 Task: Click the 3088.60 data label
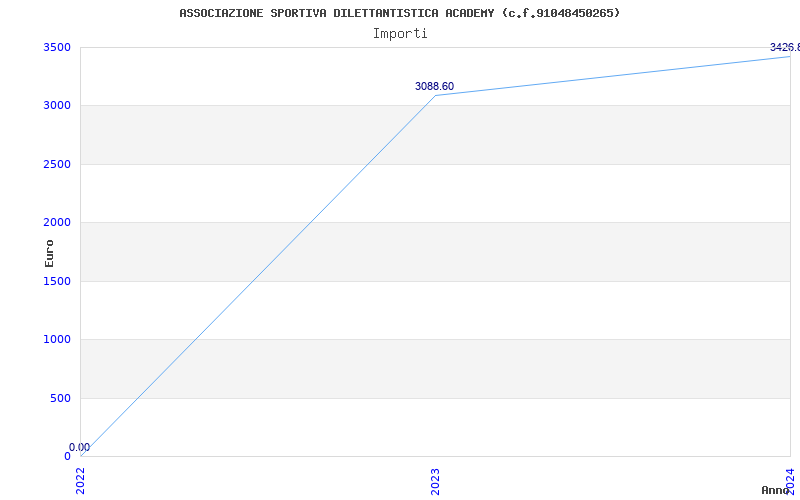[434, 86]
